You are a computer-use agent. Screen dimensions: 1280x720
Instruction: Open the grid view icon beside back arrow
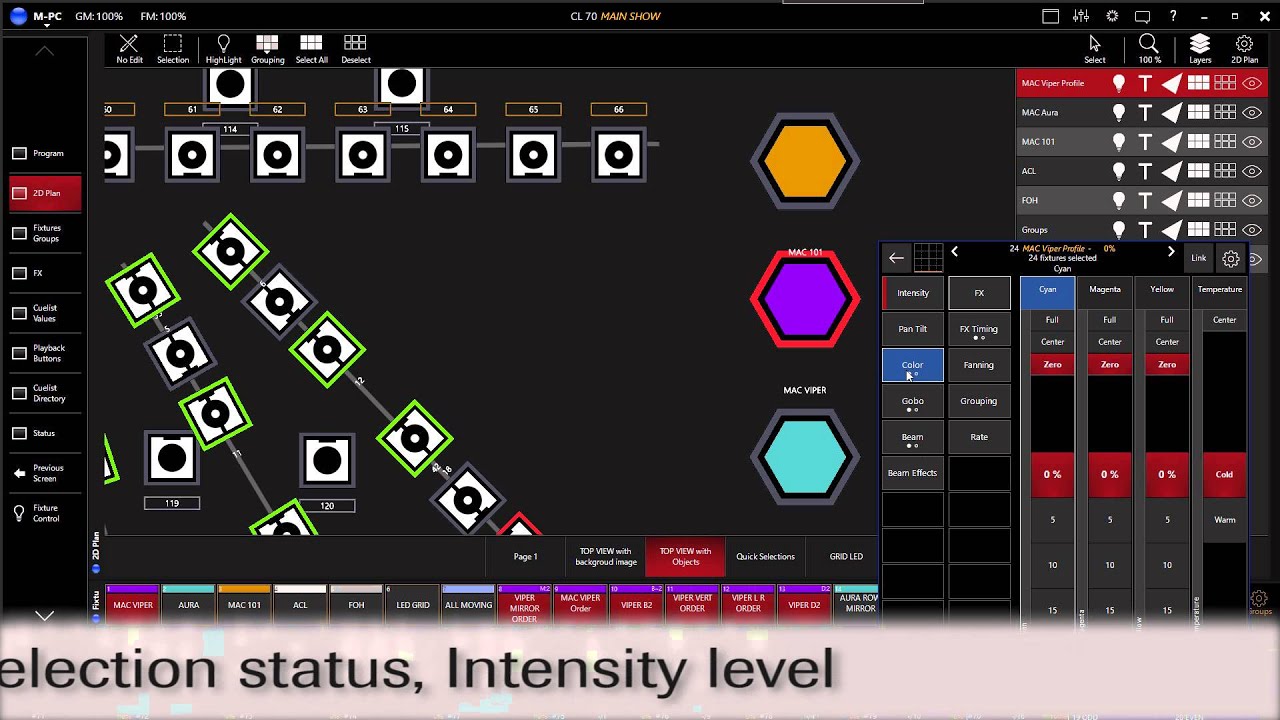[x=928, y=258]
